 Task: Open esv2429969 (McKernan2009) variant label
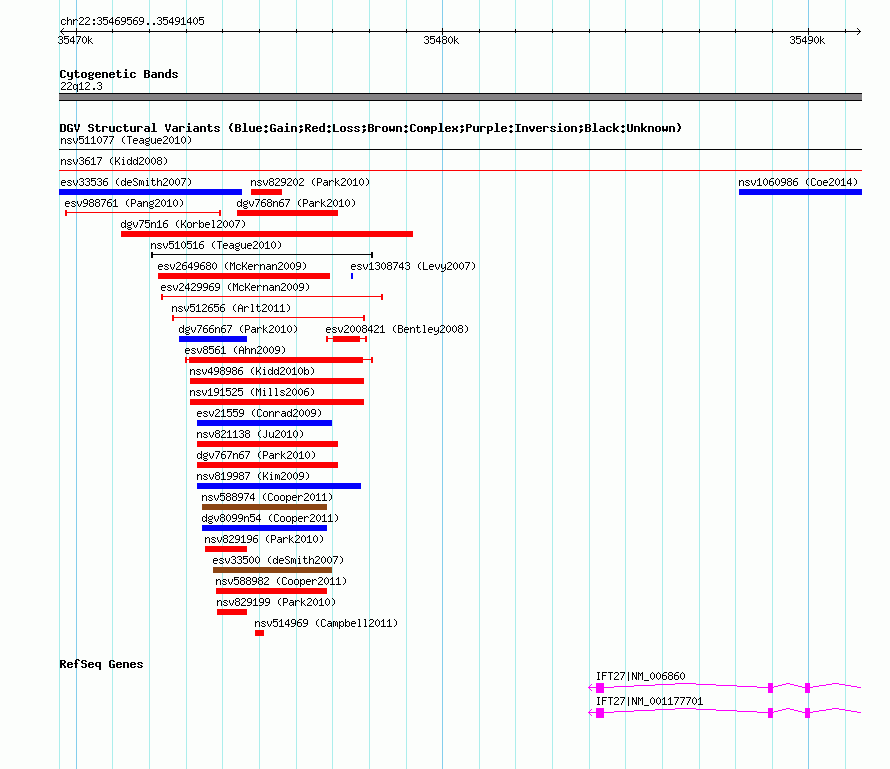coord(235,287)
